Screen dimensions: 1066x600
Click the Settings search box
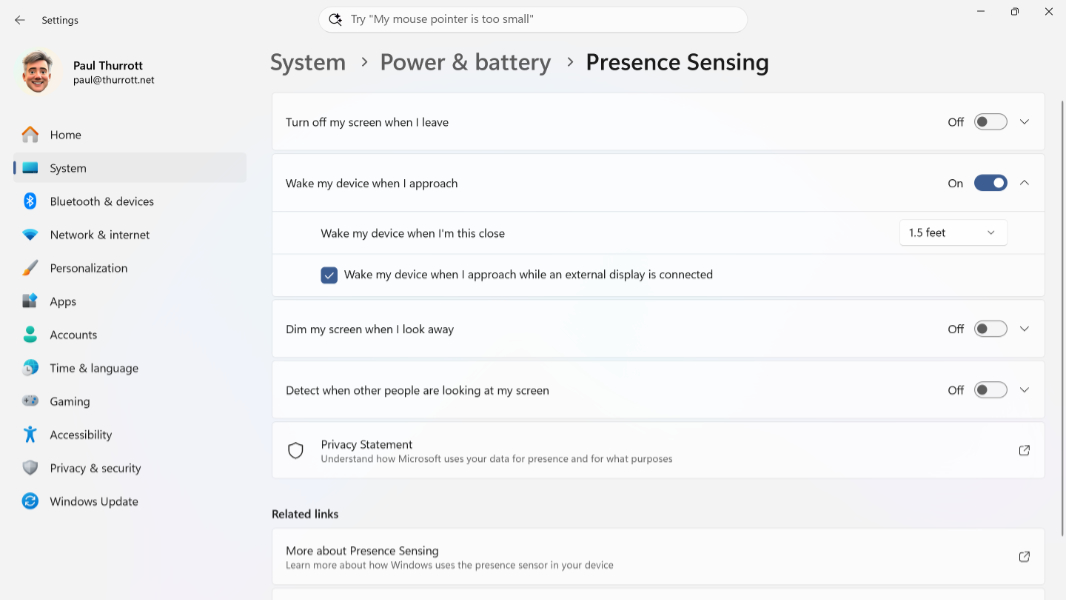click(x=533, y=19)
